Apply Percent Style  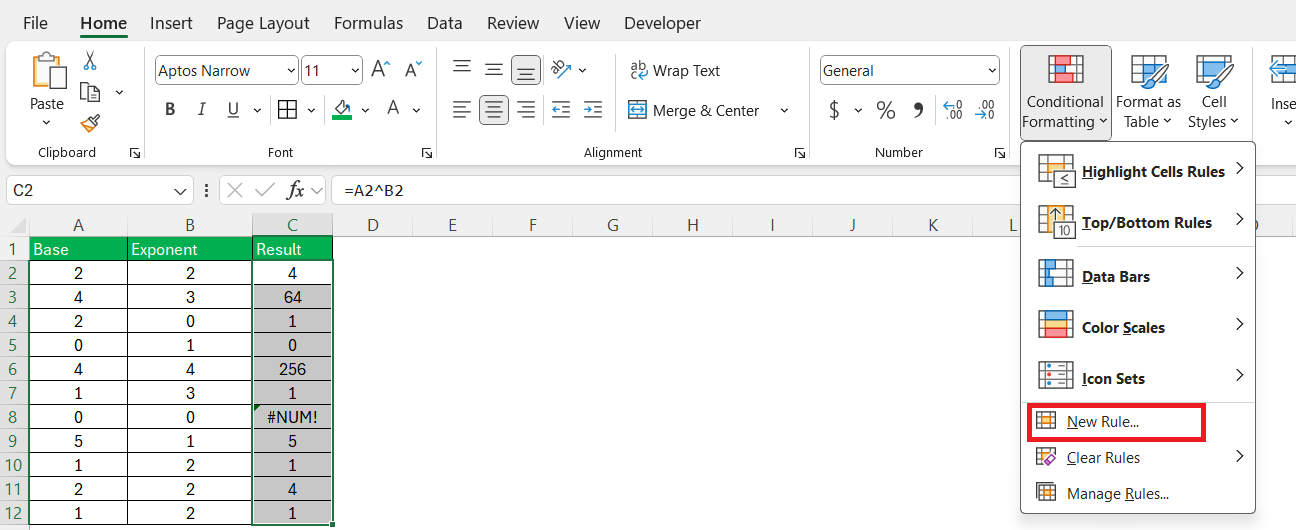pos(886,110)
